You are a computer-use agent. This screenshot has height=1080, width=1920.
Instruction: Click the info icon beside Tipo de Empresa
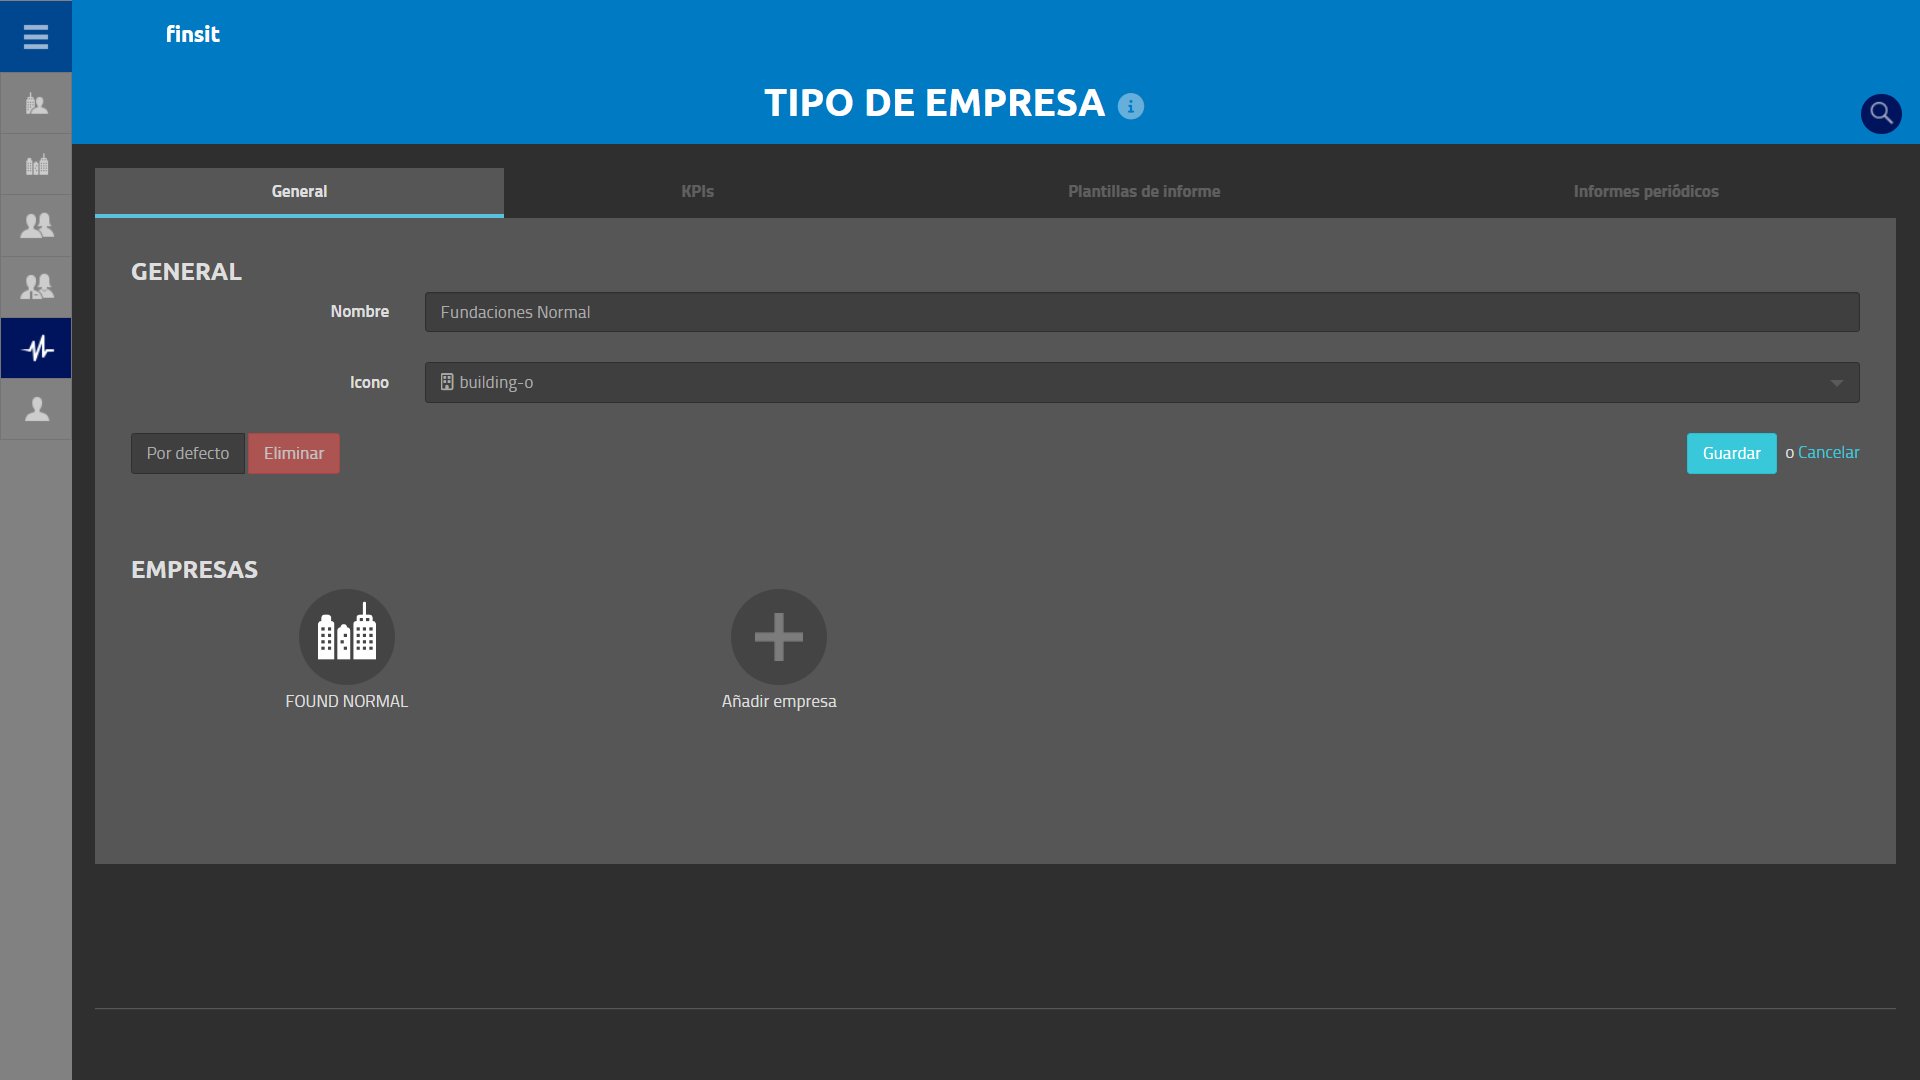pos(1130,106)
